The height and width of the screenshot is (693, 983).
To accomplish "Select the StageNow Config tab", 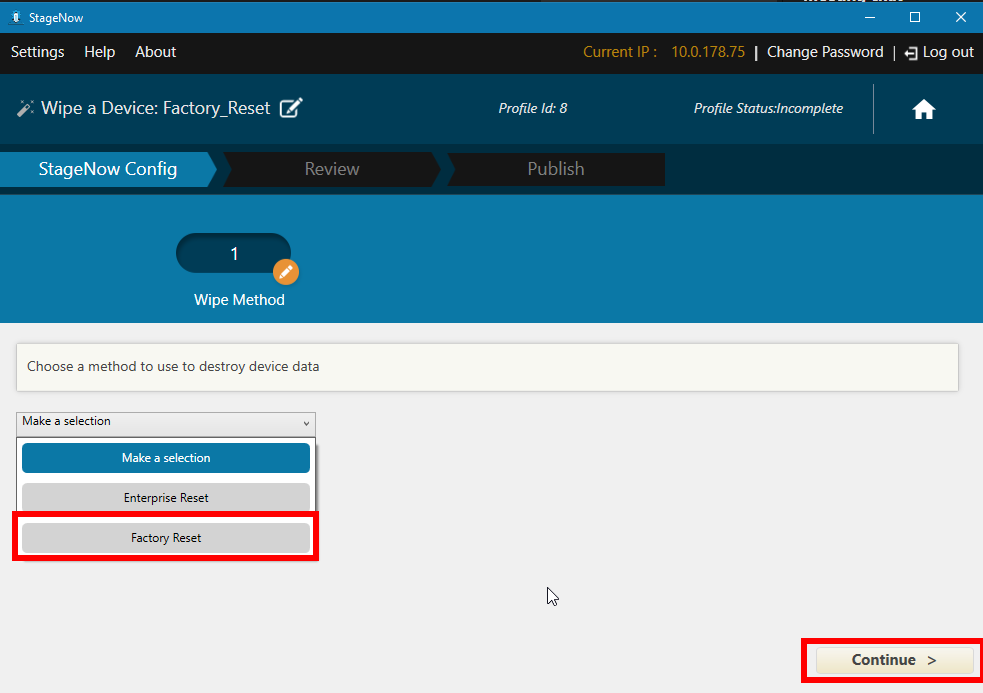I will pos(108,169).
